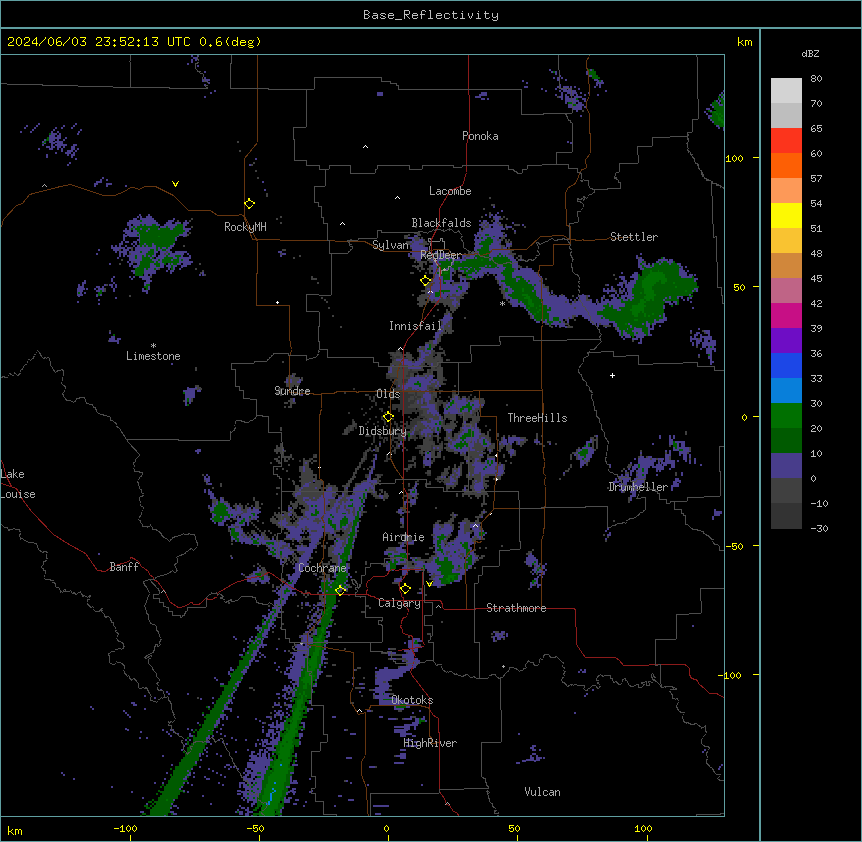Click the yellow diamond marker near RockyMH
The height and width of the screenshot is (842, 862).
click(x=249, y=204)
